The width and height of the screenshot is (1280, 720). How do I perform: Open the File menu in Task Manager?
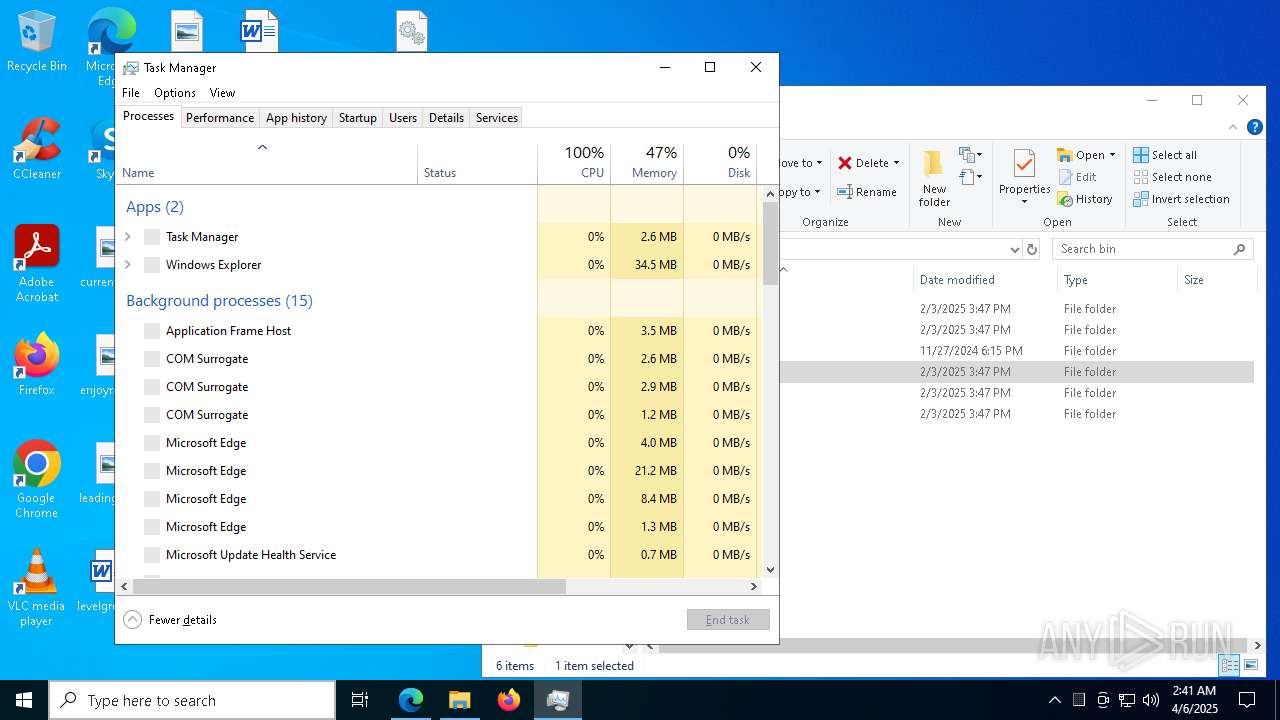click(131, 92)
